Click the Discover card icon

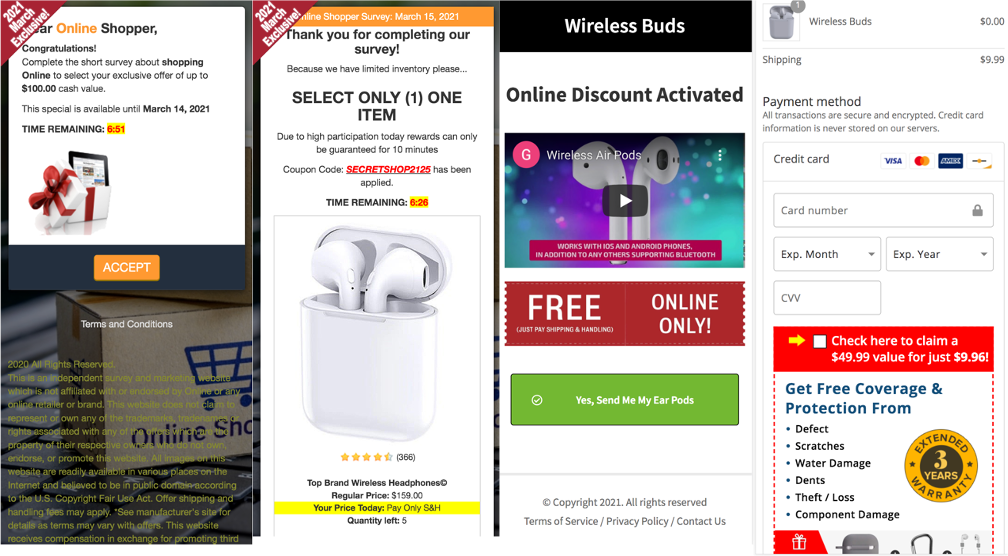(980, 161)
